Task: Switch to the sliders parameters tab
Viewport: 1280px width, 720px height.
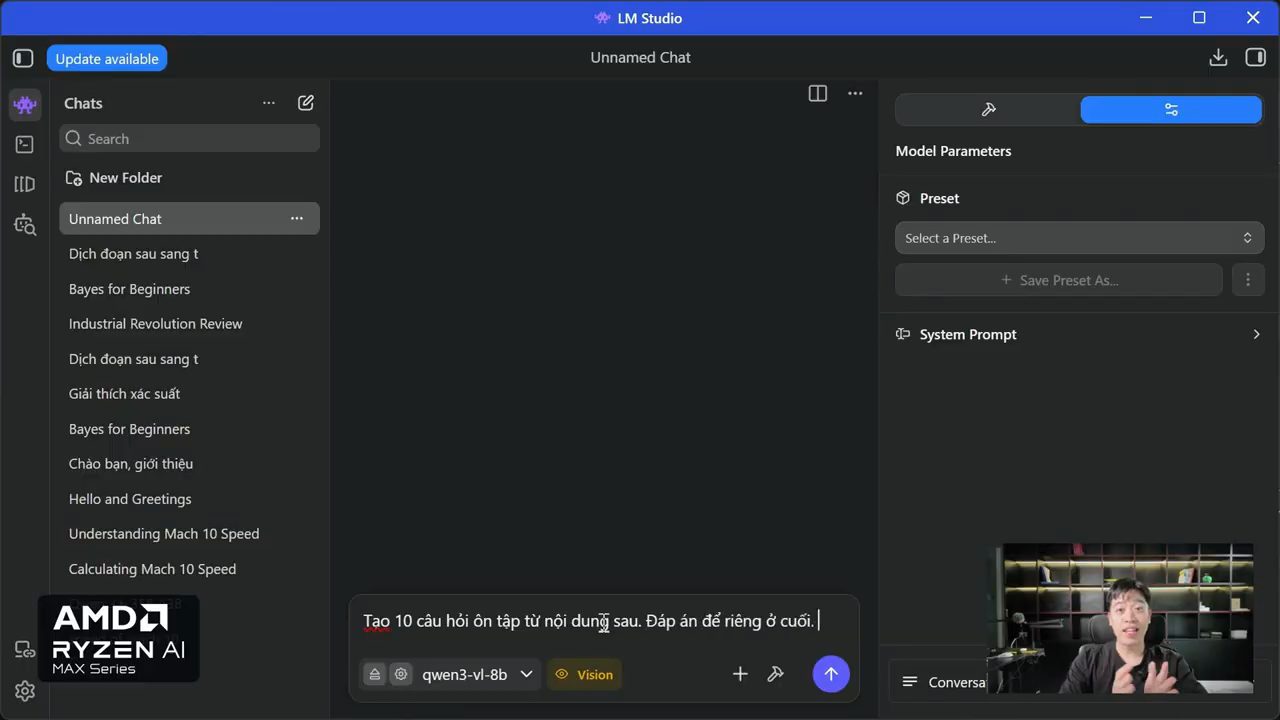Action: 1171,110
